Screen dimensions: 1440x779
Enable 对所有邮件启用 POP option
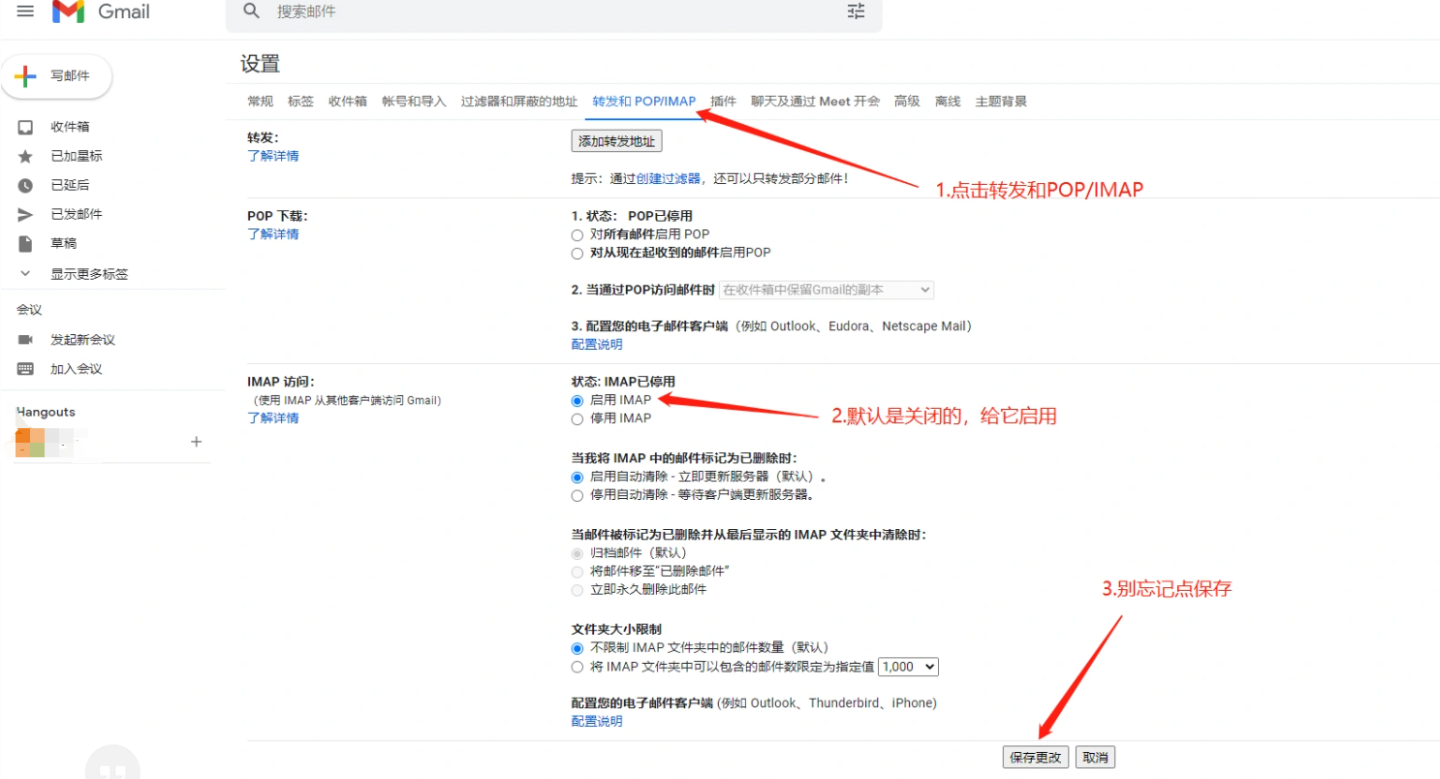click(577, 235)
